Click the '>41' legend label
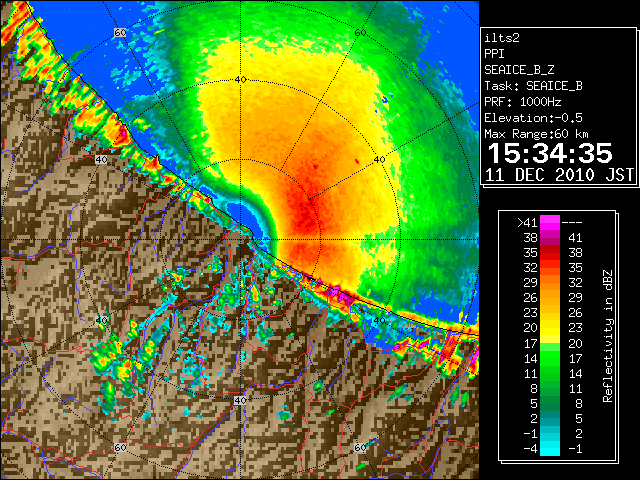The height and width of the screenshot is (480, 640). coord(527,223)
